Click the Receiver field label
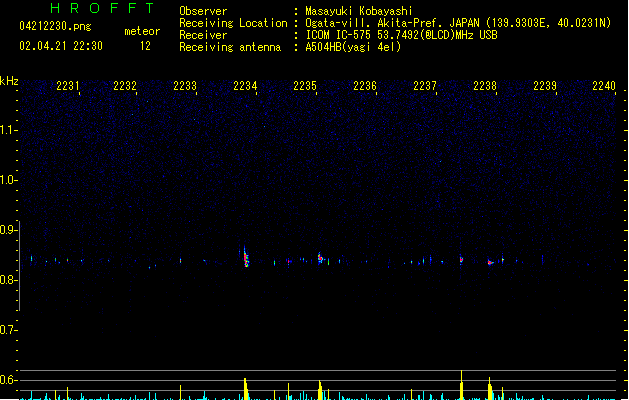629x400 pixels. pos(203,35)
